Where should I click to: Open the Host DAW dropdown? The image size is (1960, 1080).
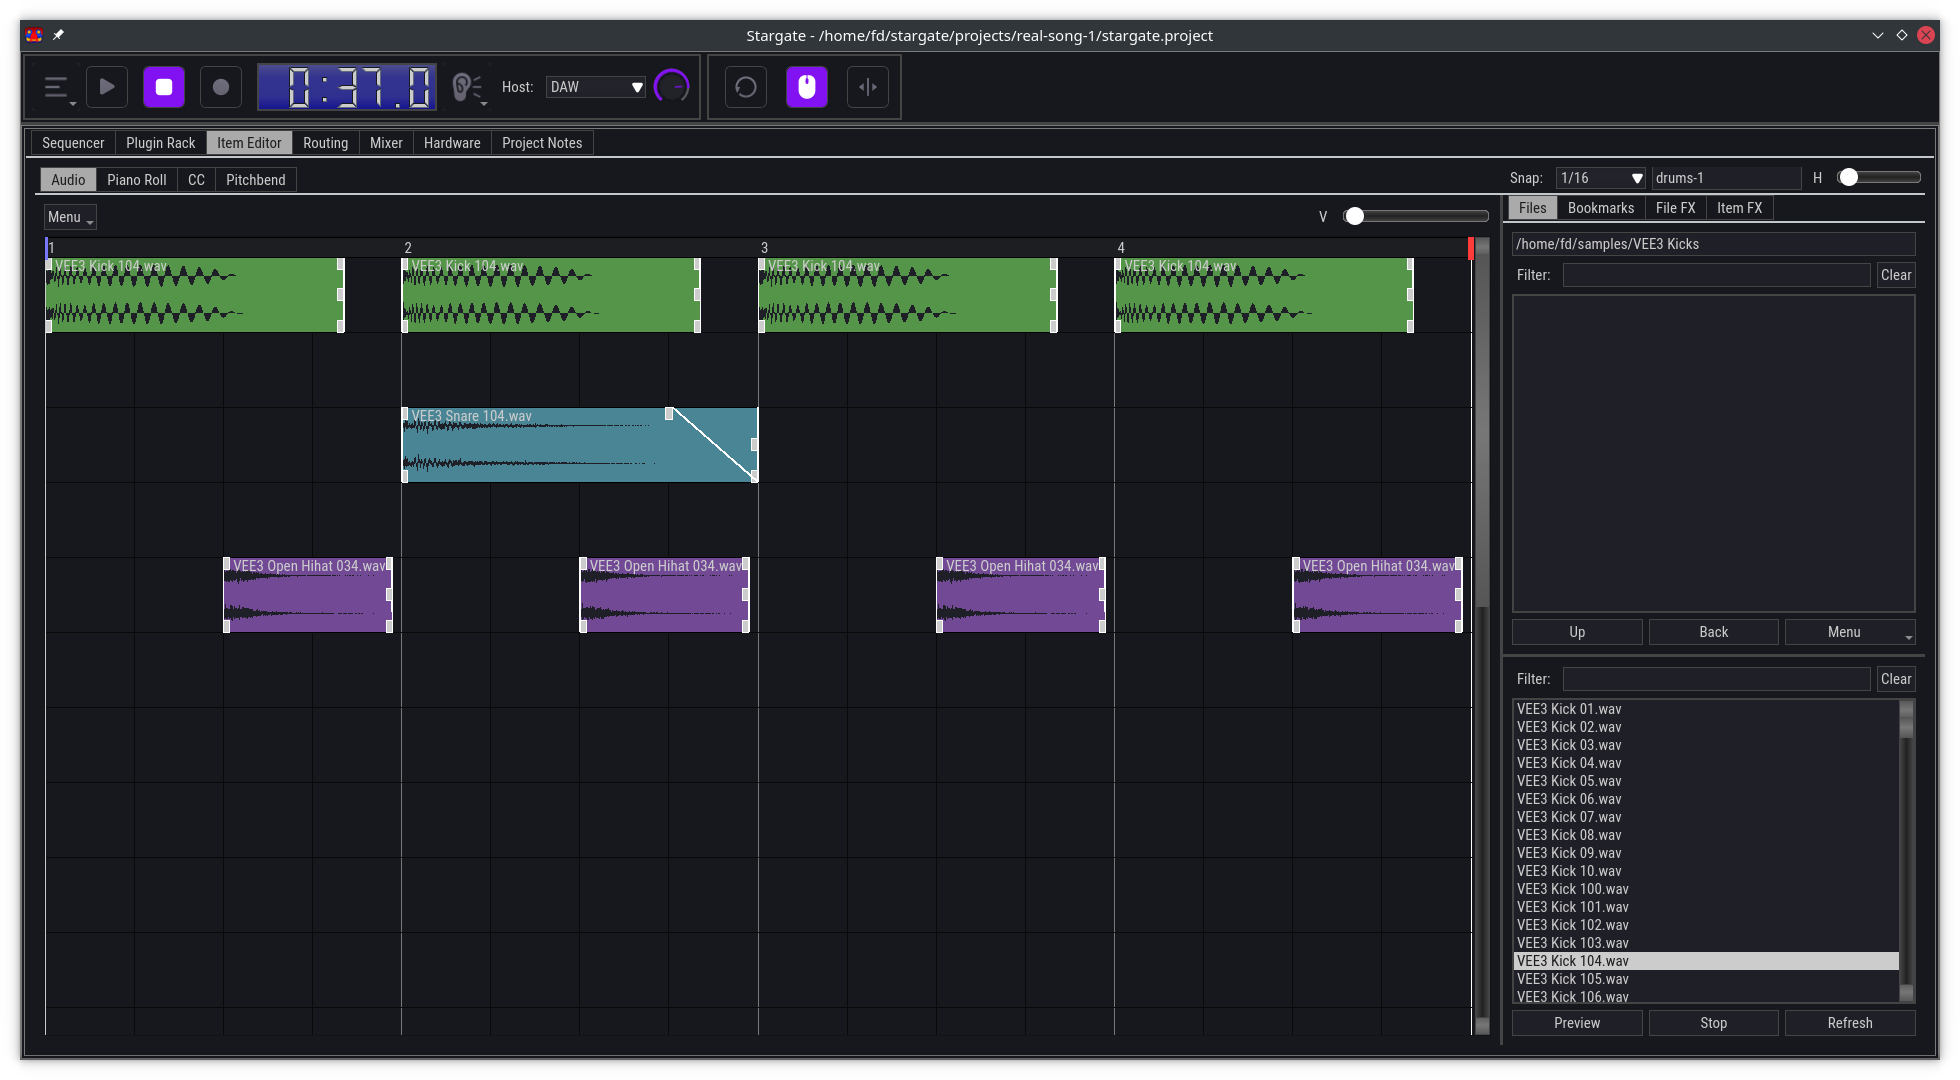pyautogui.click(x=596, y=87)
